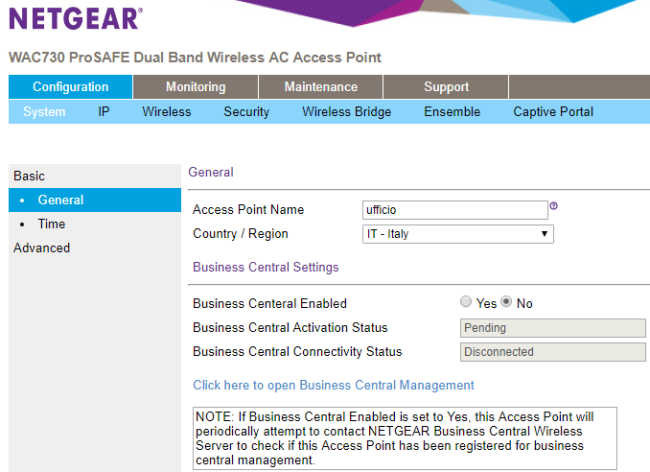Set Business Central Enabled to Yes
The width and height of the screenshot is (650, 472).
point(466,302)
